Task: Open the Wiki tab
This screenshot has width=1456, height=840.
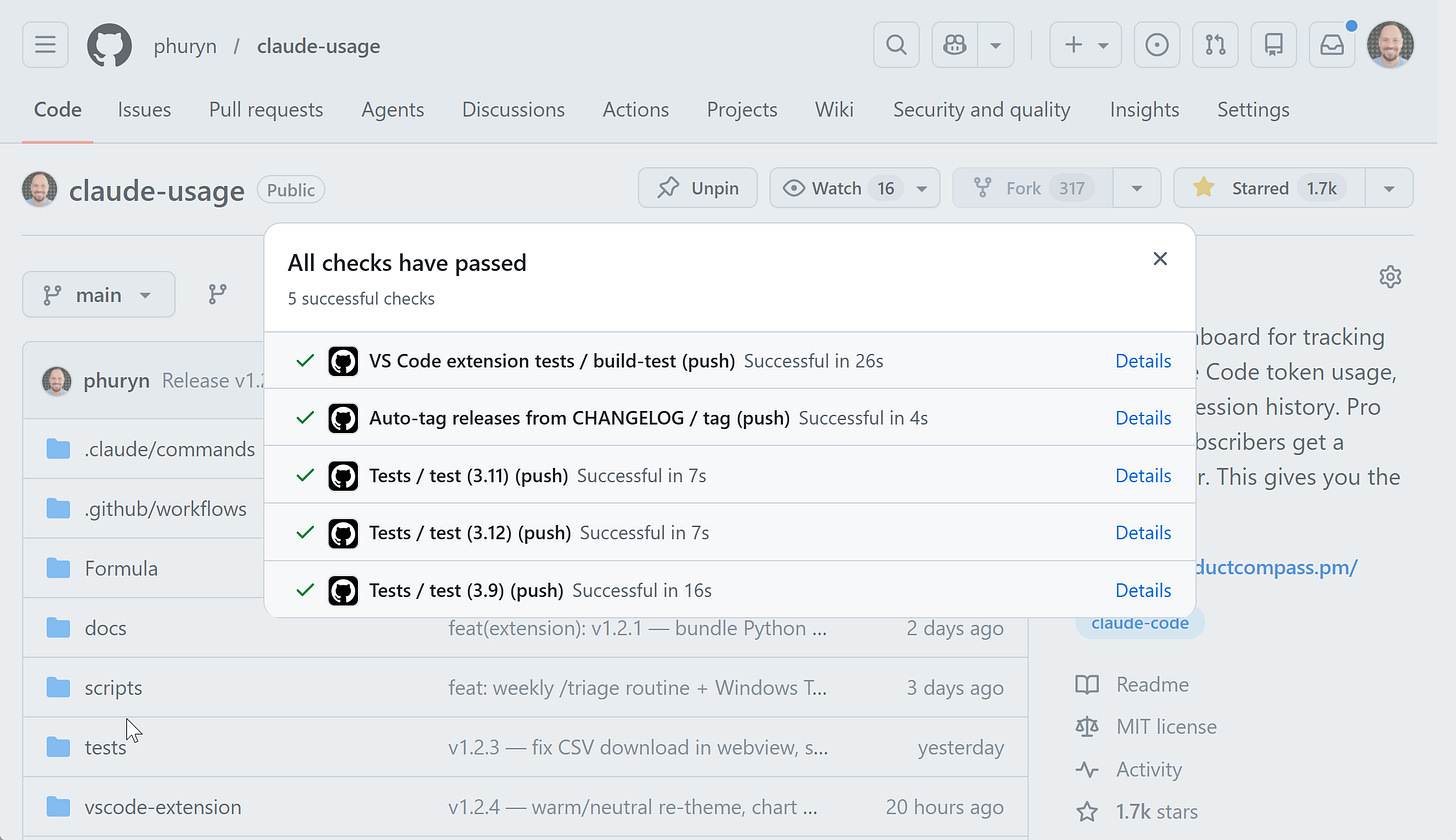Action: (834, 110)
